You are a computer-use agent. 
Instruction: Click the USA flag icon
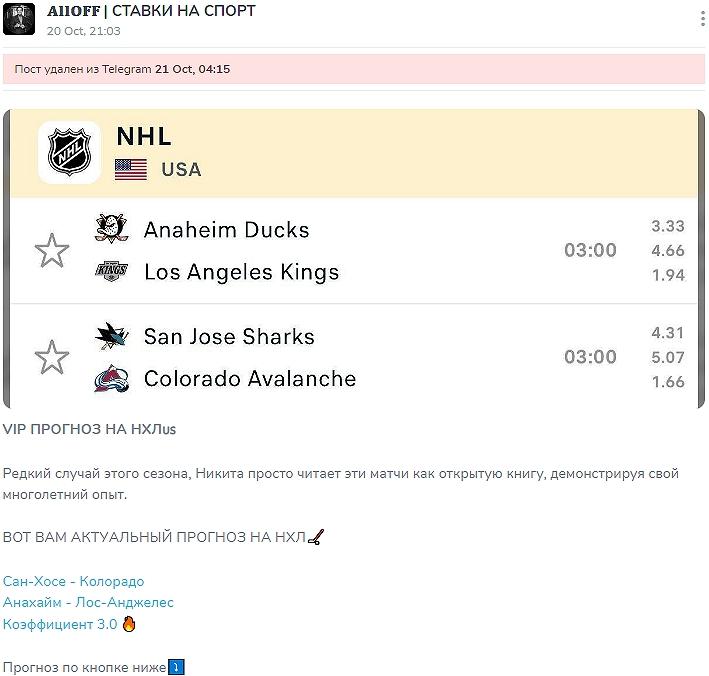pyautogui.click(x=131, y=169)
